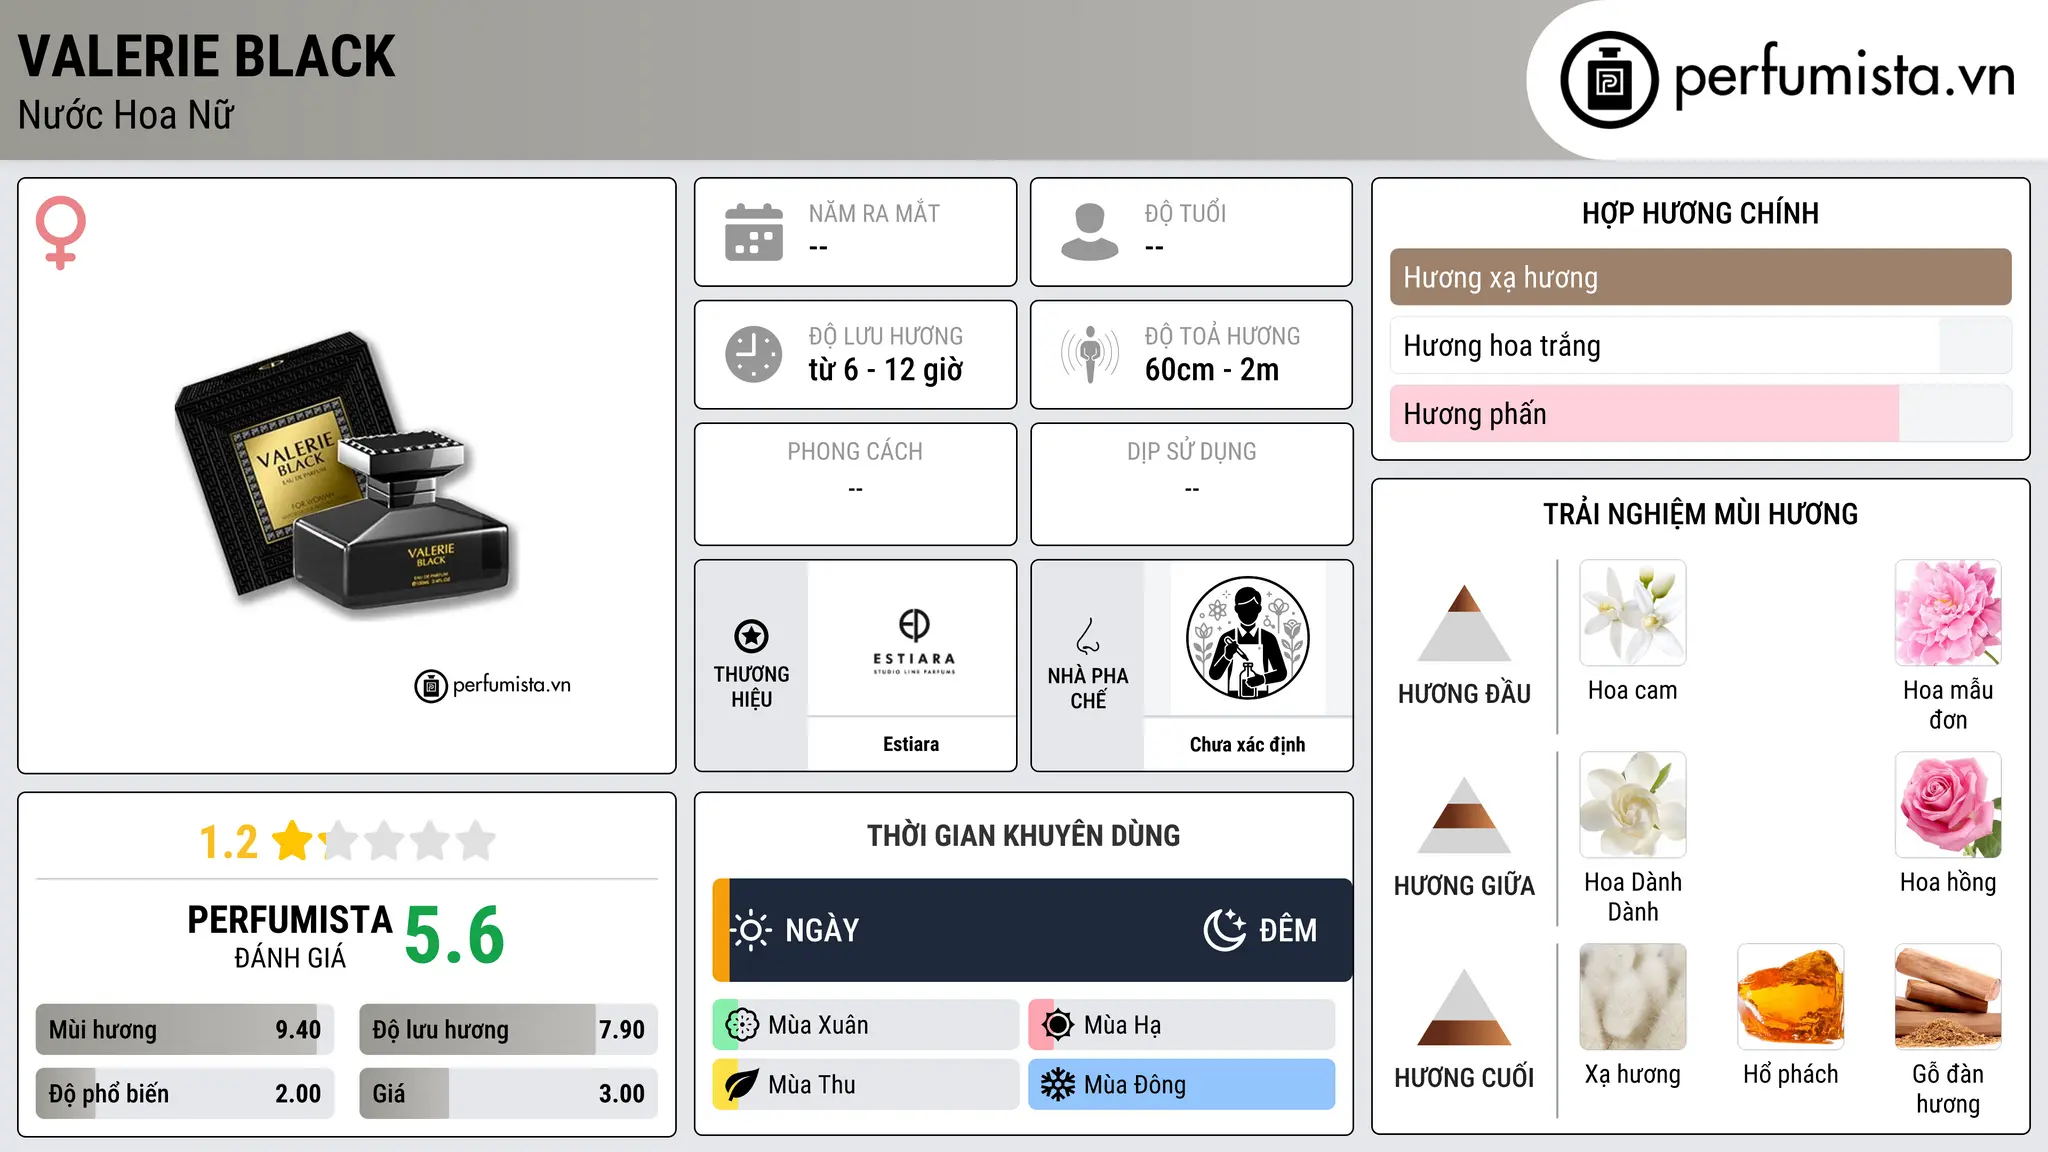Select the Xạ hương note image
This screenshot has height=1152, width=2048.
[1632, 997]
